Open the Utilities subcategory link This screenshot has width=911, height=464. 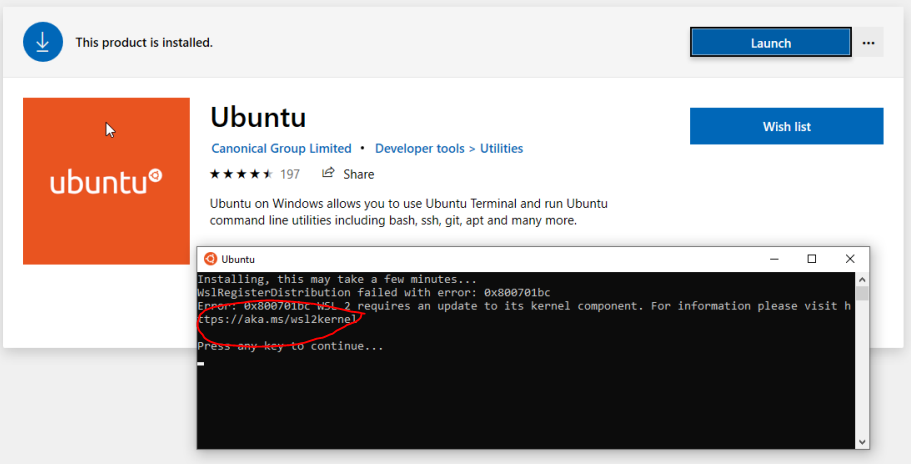[501, 148]
